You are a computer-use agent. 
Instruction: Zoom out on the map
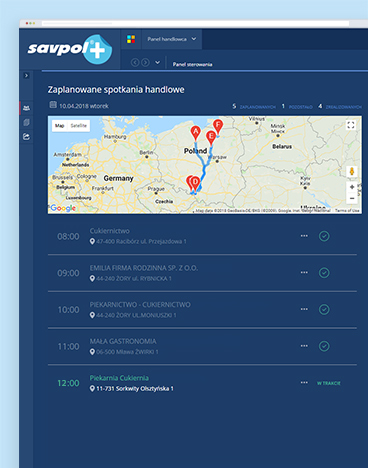pos(352,198)
